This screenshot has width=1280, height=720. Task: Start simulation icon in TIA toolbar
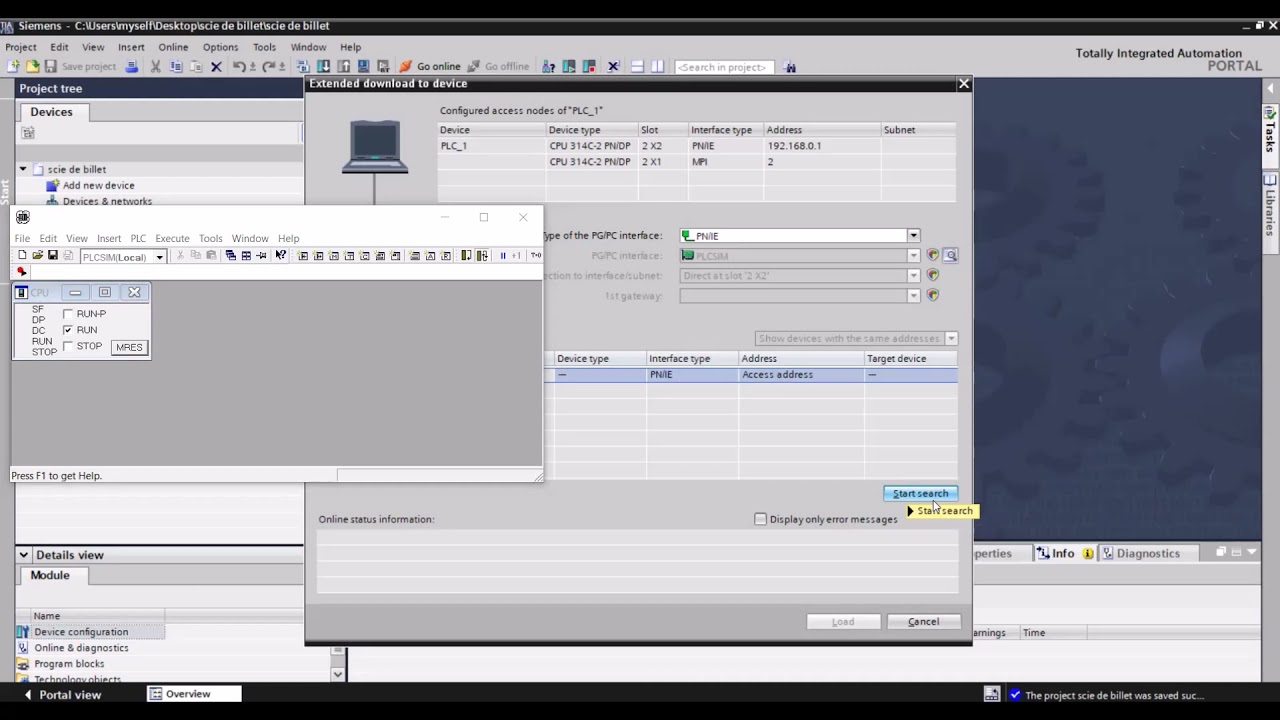point(363,67)
